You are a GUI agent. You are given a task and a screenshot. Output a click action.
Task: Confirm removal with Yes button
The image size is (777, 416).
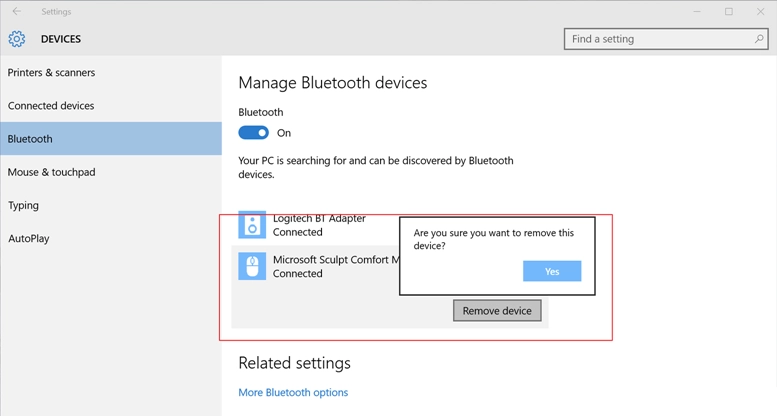click(x=552, y=271)
